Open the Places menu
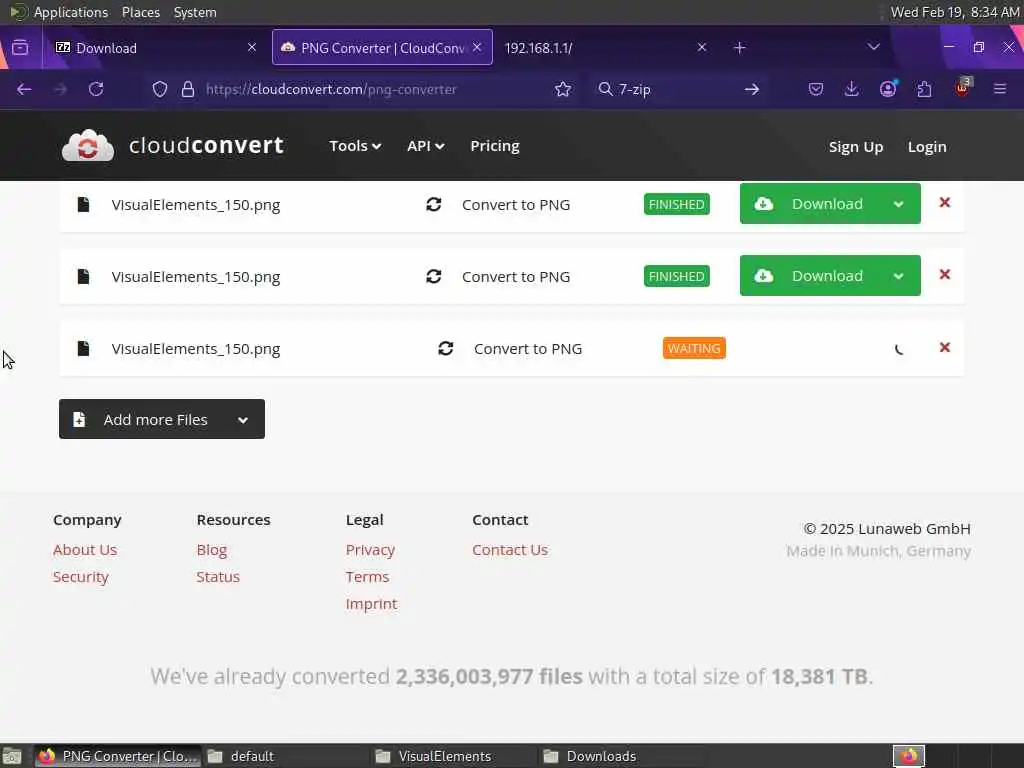The image size is (1024, 768). (141, 12)
